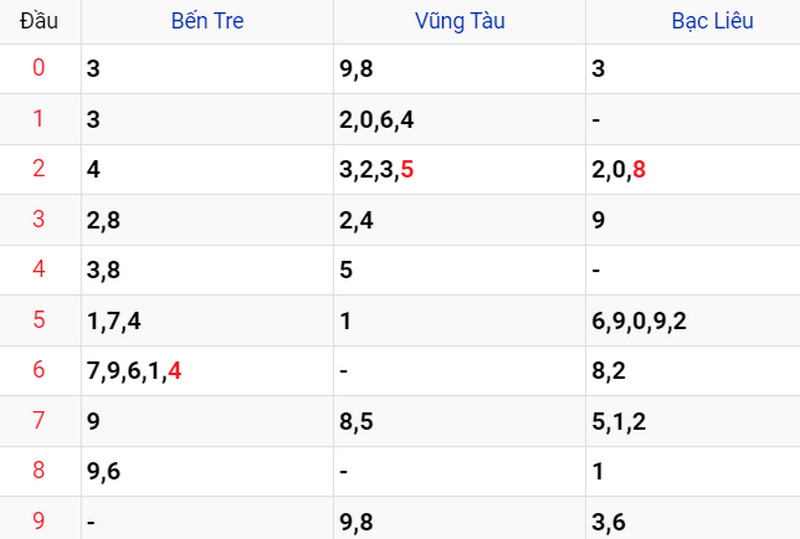Click the Bến Tre cell showing 1,7,4
This screenshot has height=539, width=800.
click(207, 321)
